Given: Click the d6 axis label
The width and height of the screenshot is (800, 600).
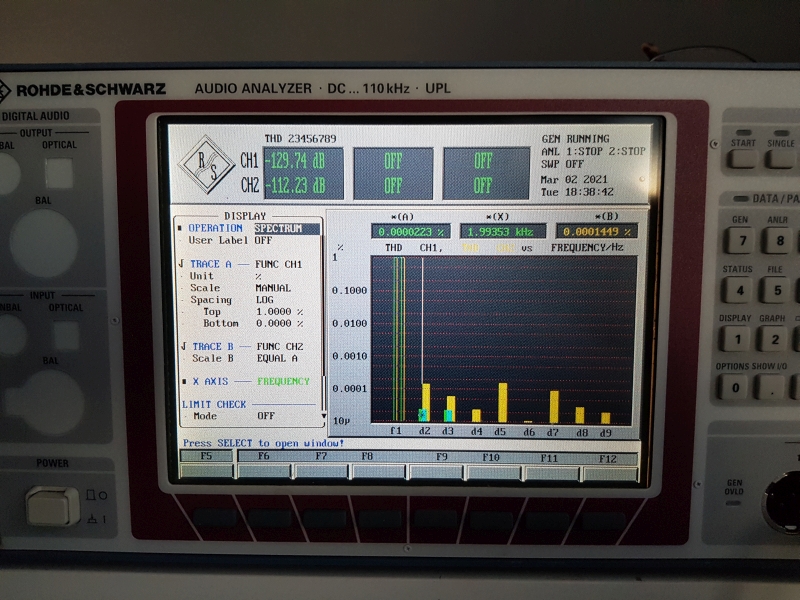Looking at the screenshot, I should 529,433.
